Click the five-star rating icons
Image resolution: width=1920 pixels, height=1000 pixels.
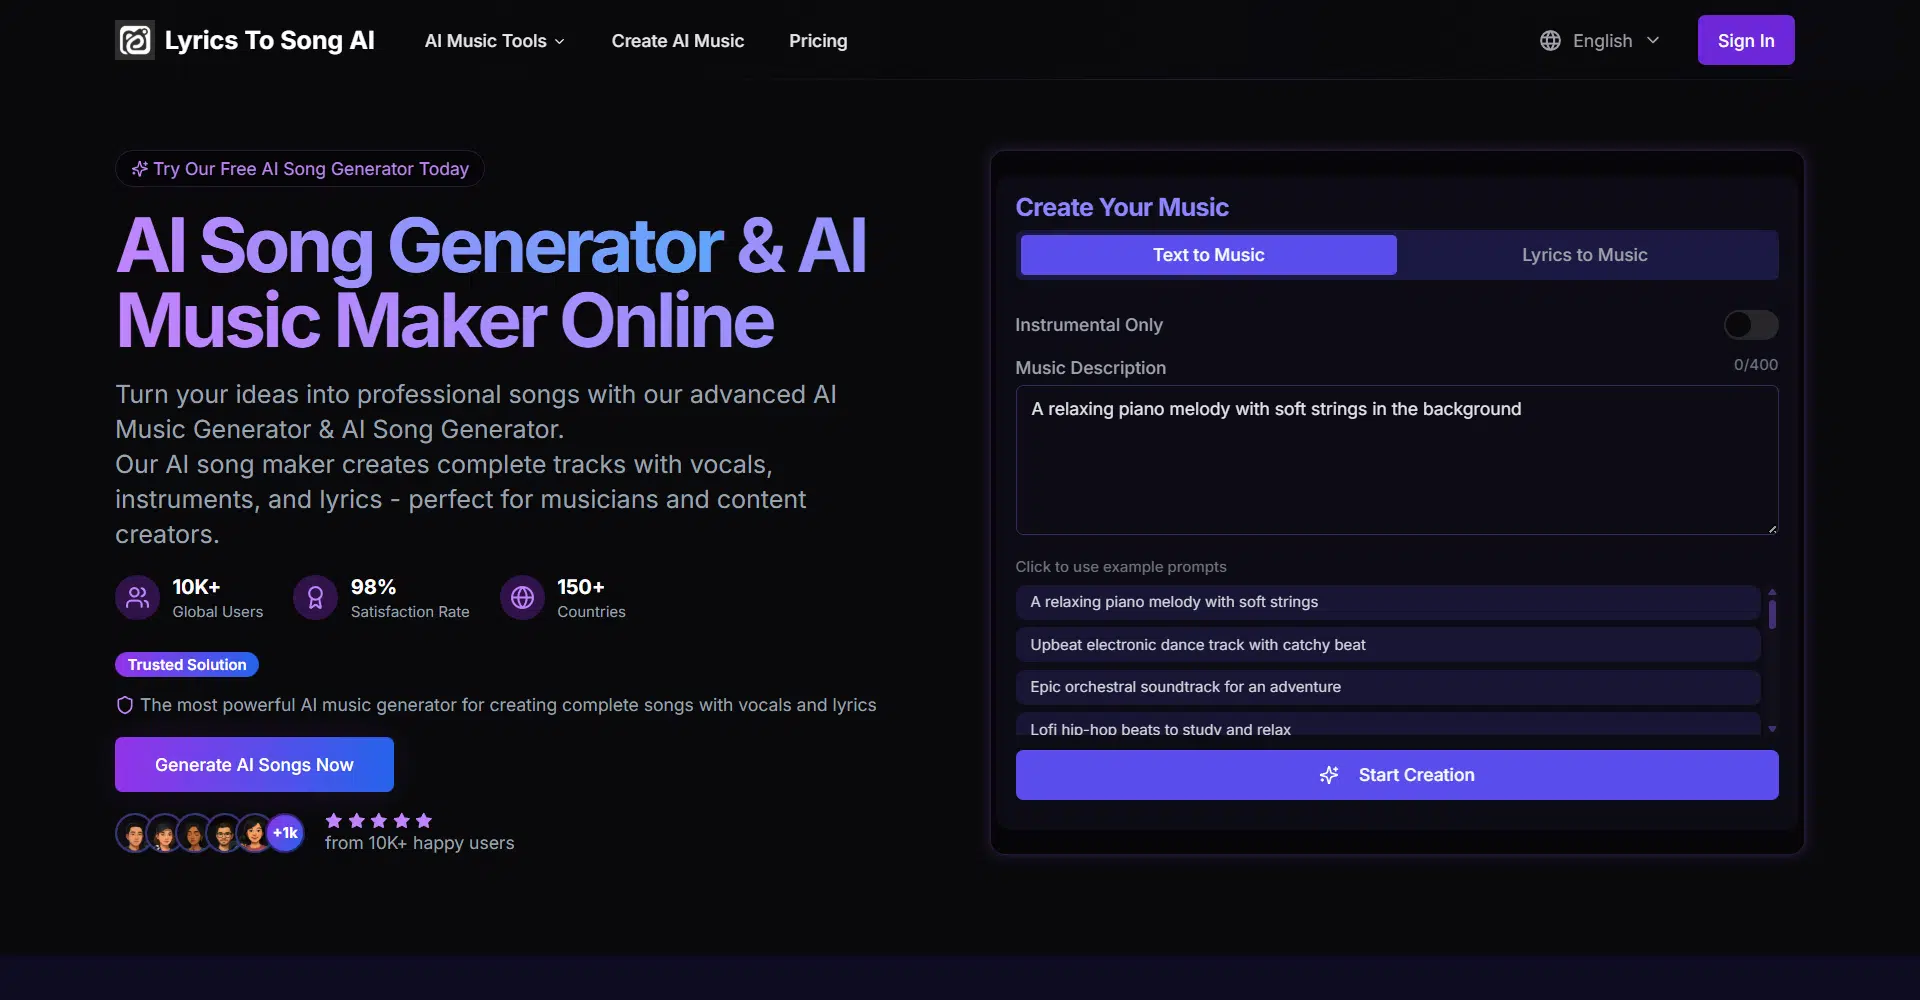click(x=378, y=820)
